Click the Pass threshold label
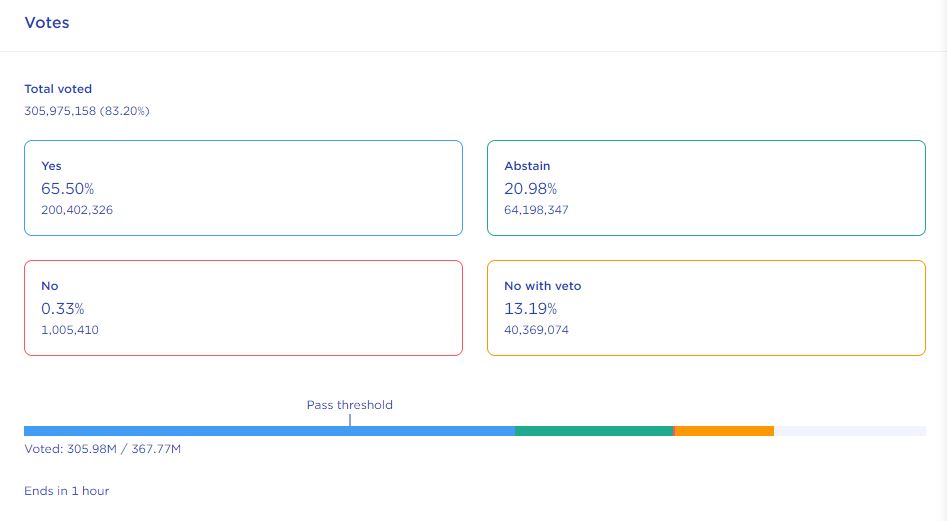947x521 pixels. click(x=349, y=405)
